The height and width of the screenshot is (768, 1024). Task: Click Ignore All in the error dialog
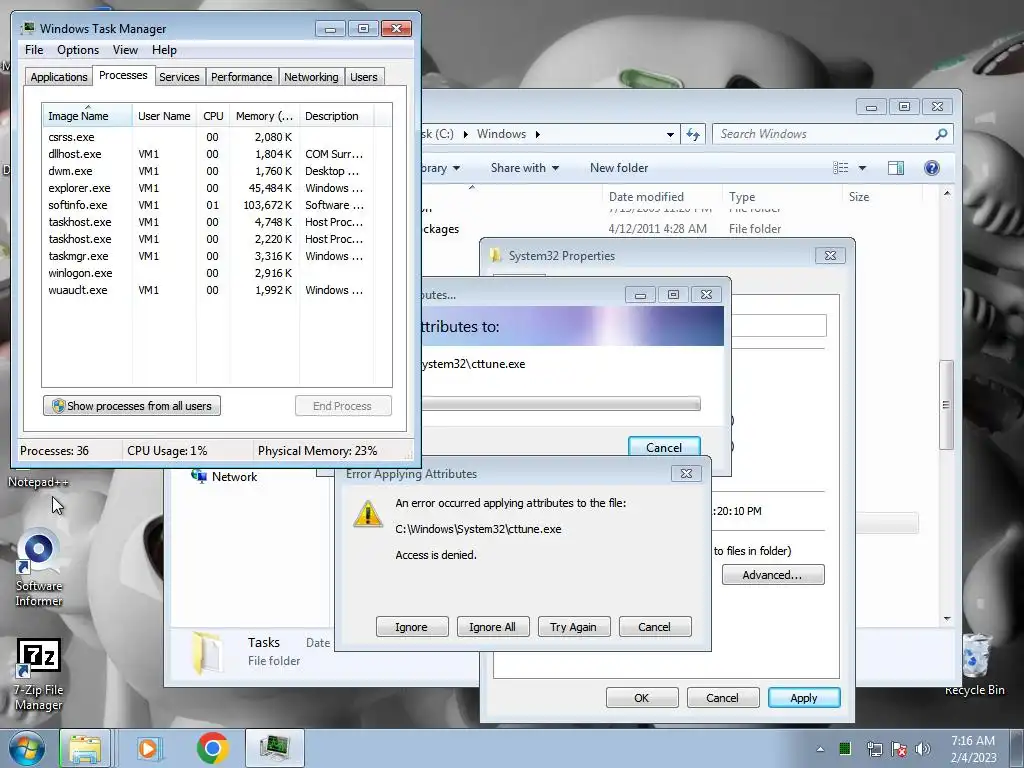pyautogui.click(x=492, y=627)
